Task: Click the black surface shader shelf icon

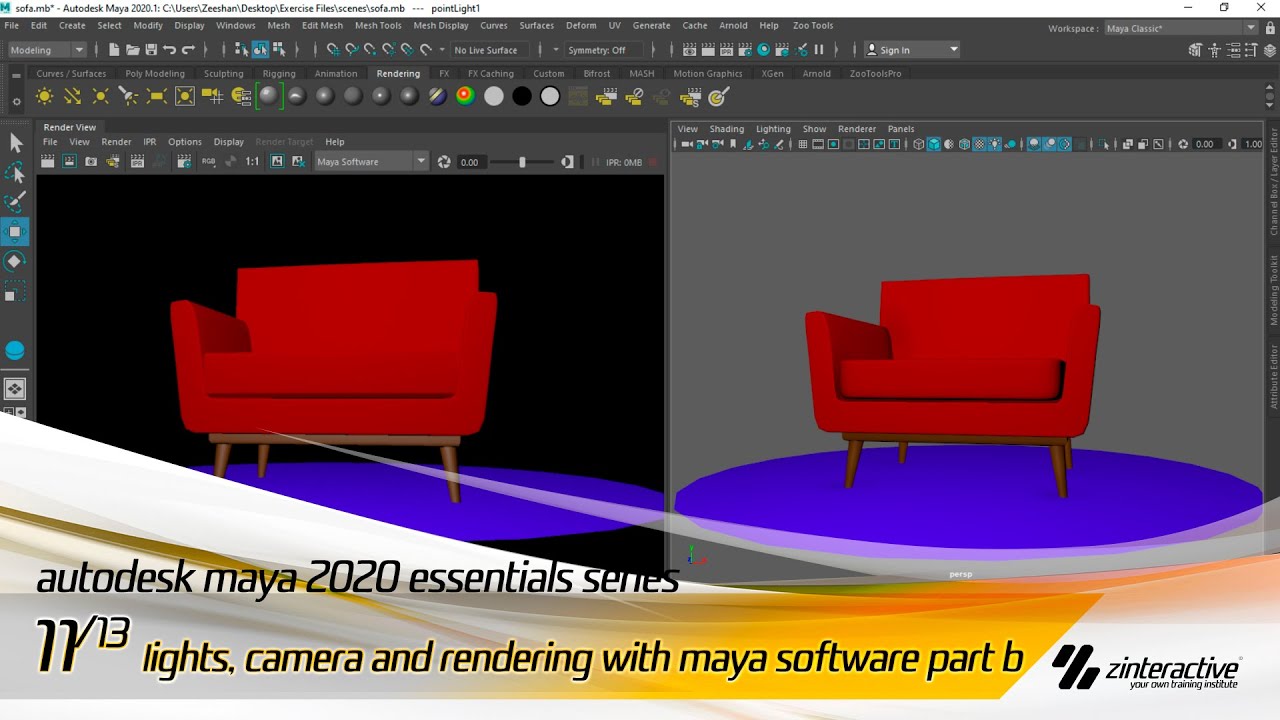Action: pyautogui.click(x=521, y=96)
